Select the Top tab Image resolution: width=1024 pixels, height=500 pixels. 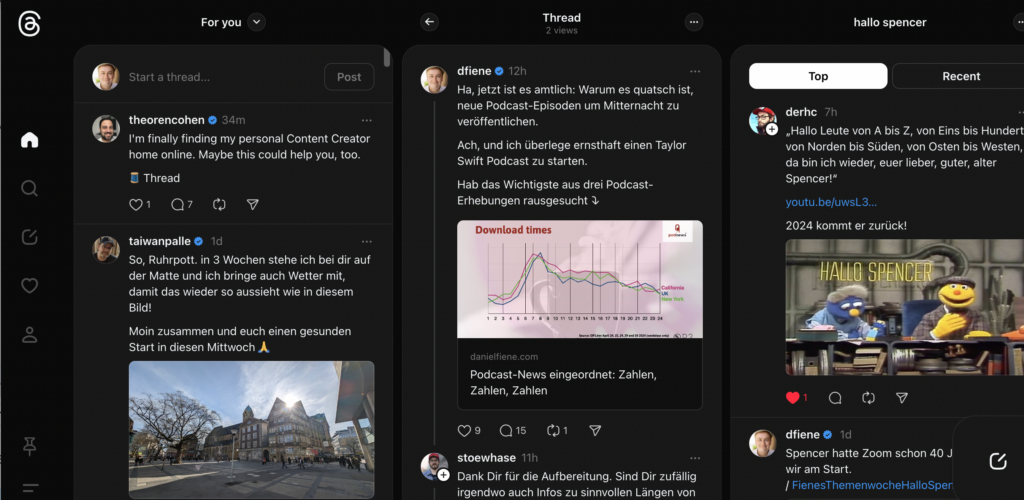tap(818, 76)
